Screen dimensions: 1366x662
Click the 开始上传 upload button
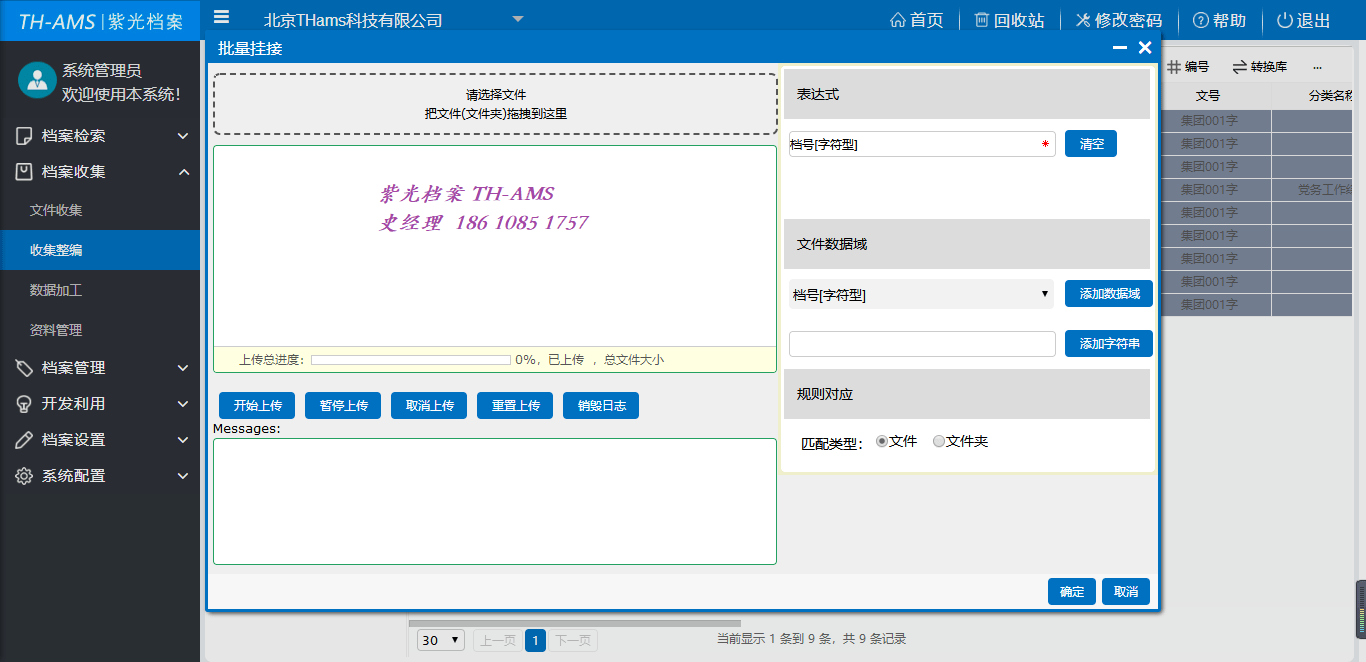(x=255, y=405)
